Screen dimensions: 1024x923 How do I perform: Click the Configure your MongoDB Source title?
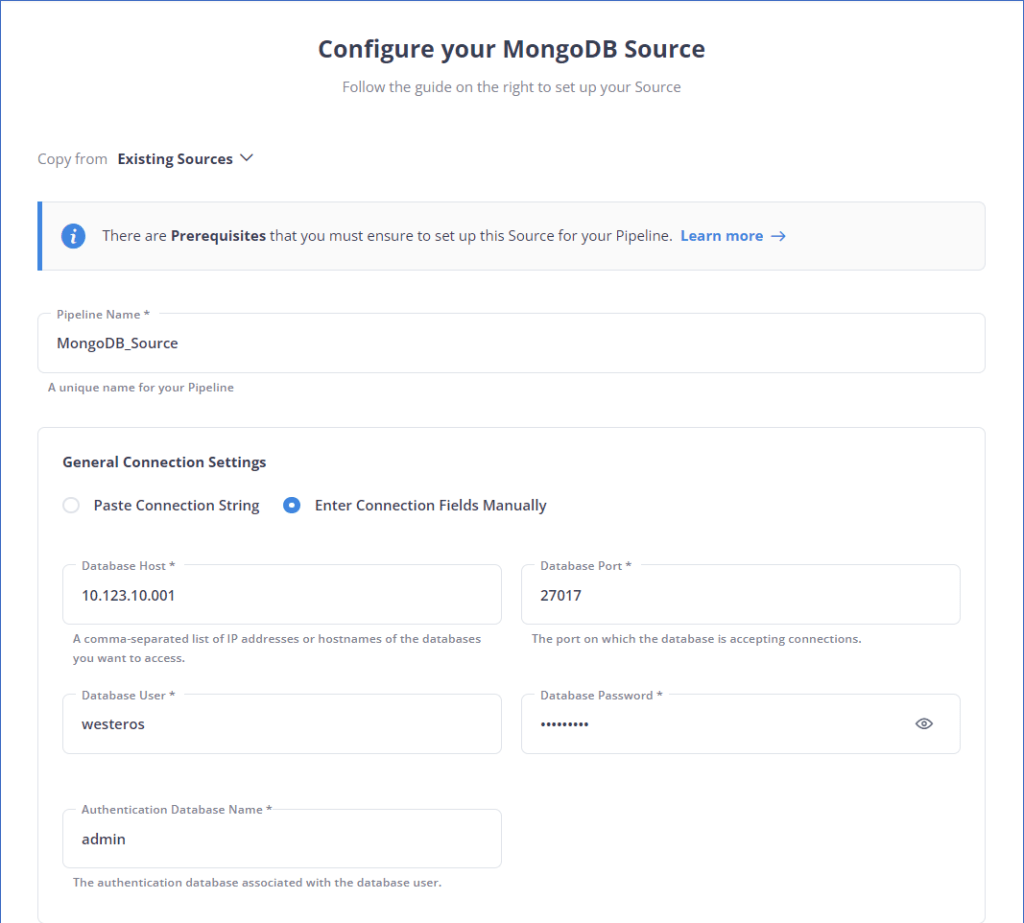coord(511,49)
